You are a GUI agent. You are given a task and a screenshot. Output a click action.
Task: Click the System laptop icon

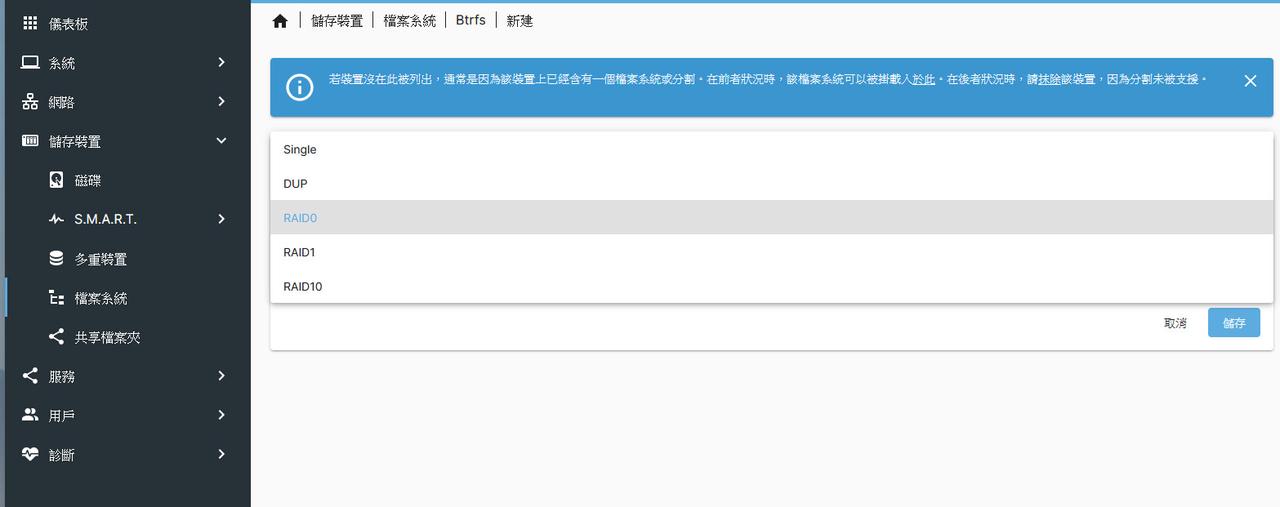pyautogui.click(x=30, y=62)
